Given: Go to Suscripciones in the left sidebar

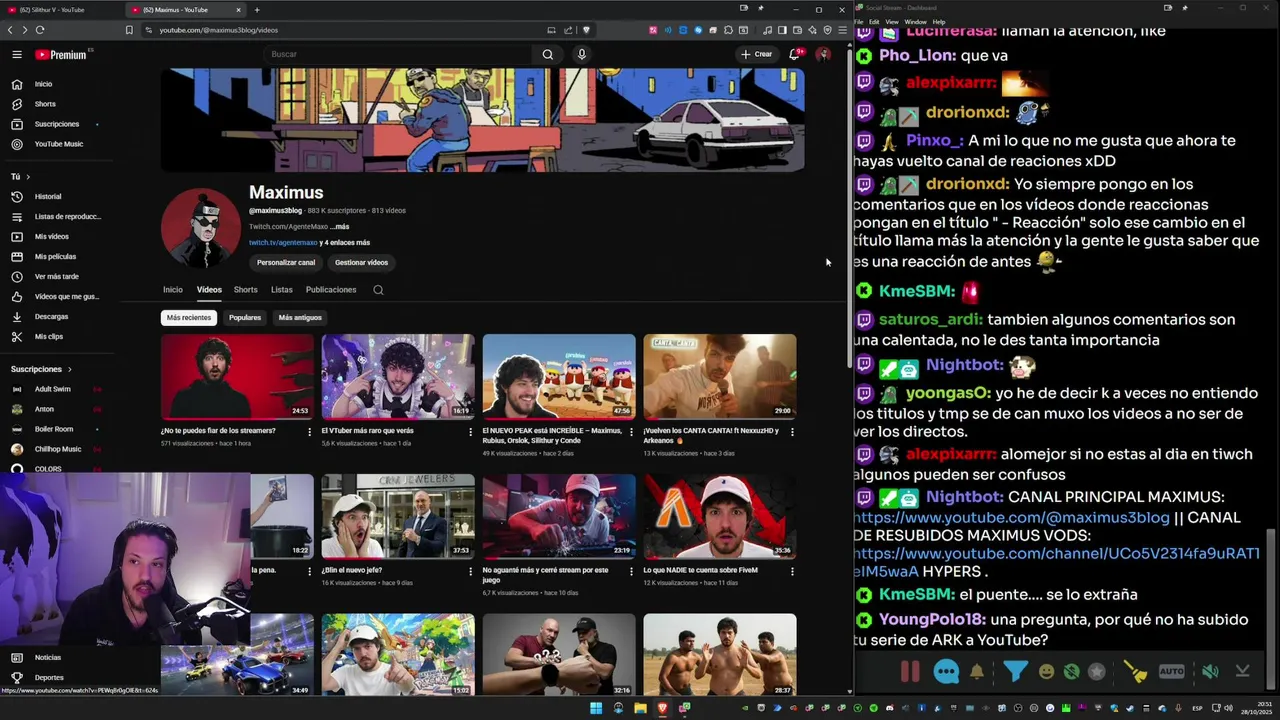Looking at the screenshot, I should point(57,124).
